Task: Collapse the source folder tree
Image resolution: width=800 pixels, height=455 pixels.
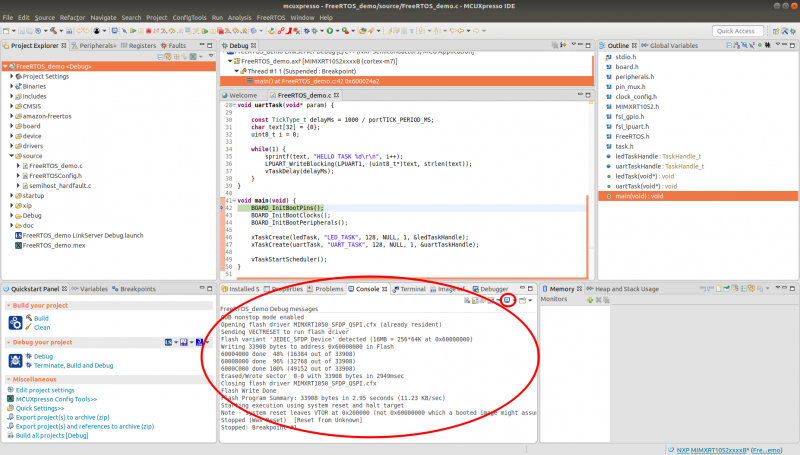Action: (x=11, y=156)
